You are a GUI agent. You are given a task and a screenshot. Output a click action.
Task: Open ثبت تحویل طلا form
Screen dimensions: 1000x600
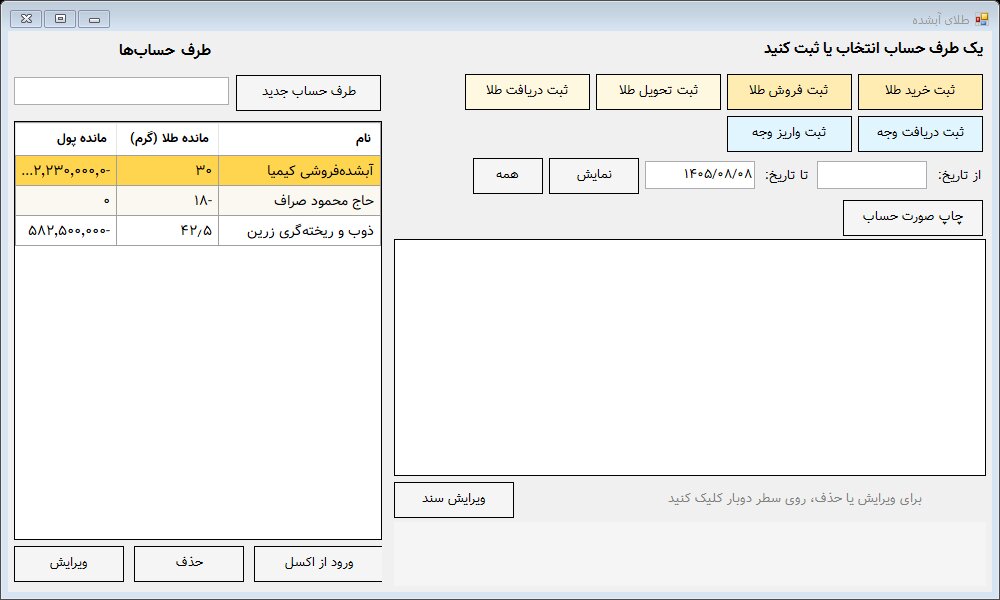[658, 92]
